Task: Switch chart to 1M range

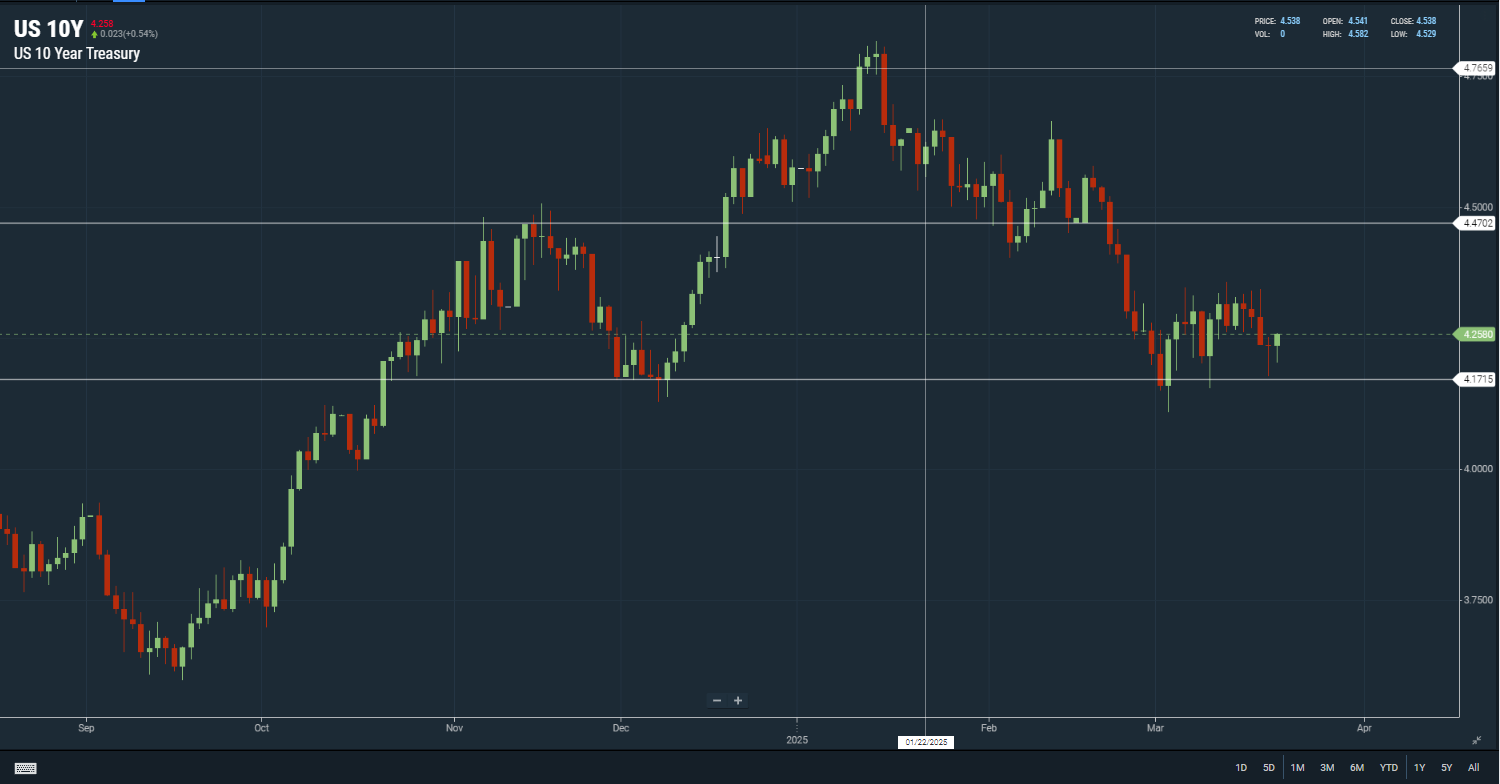Action: (1298, 768)
